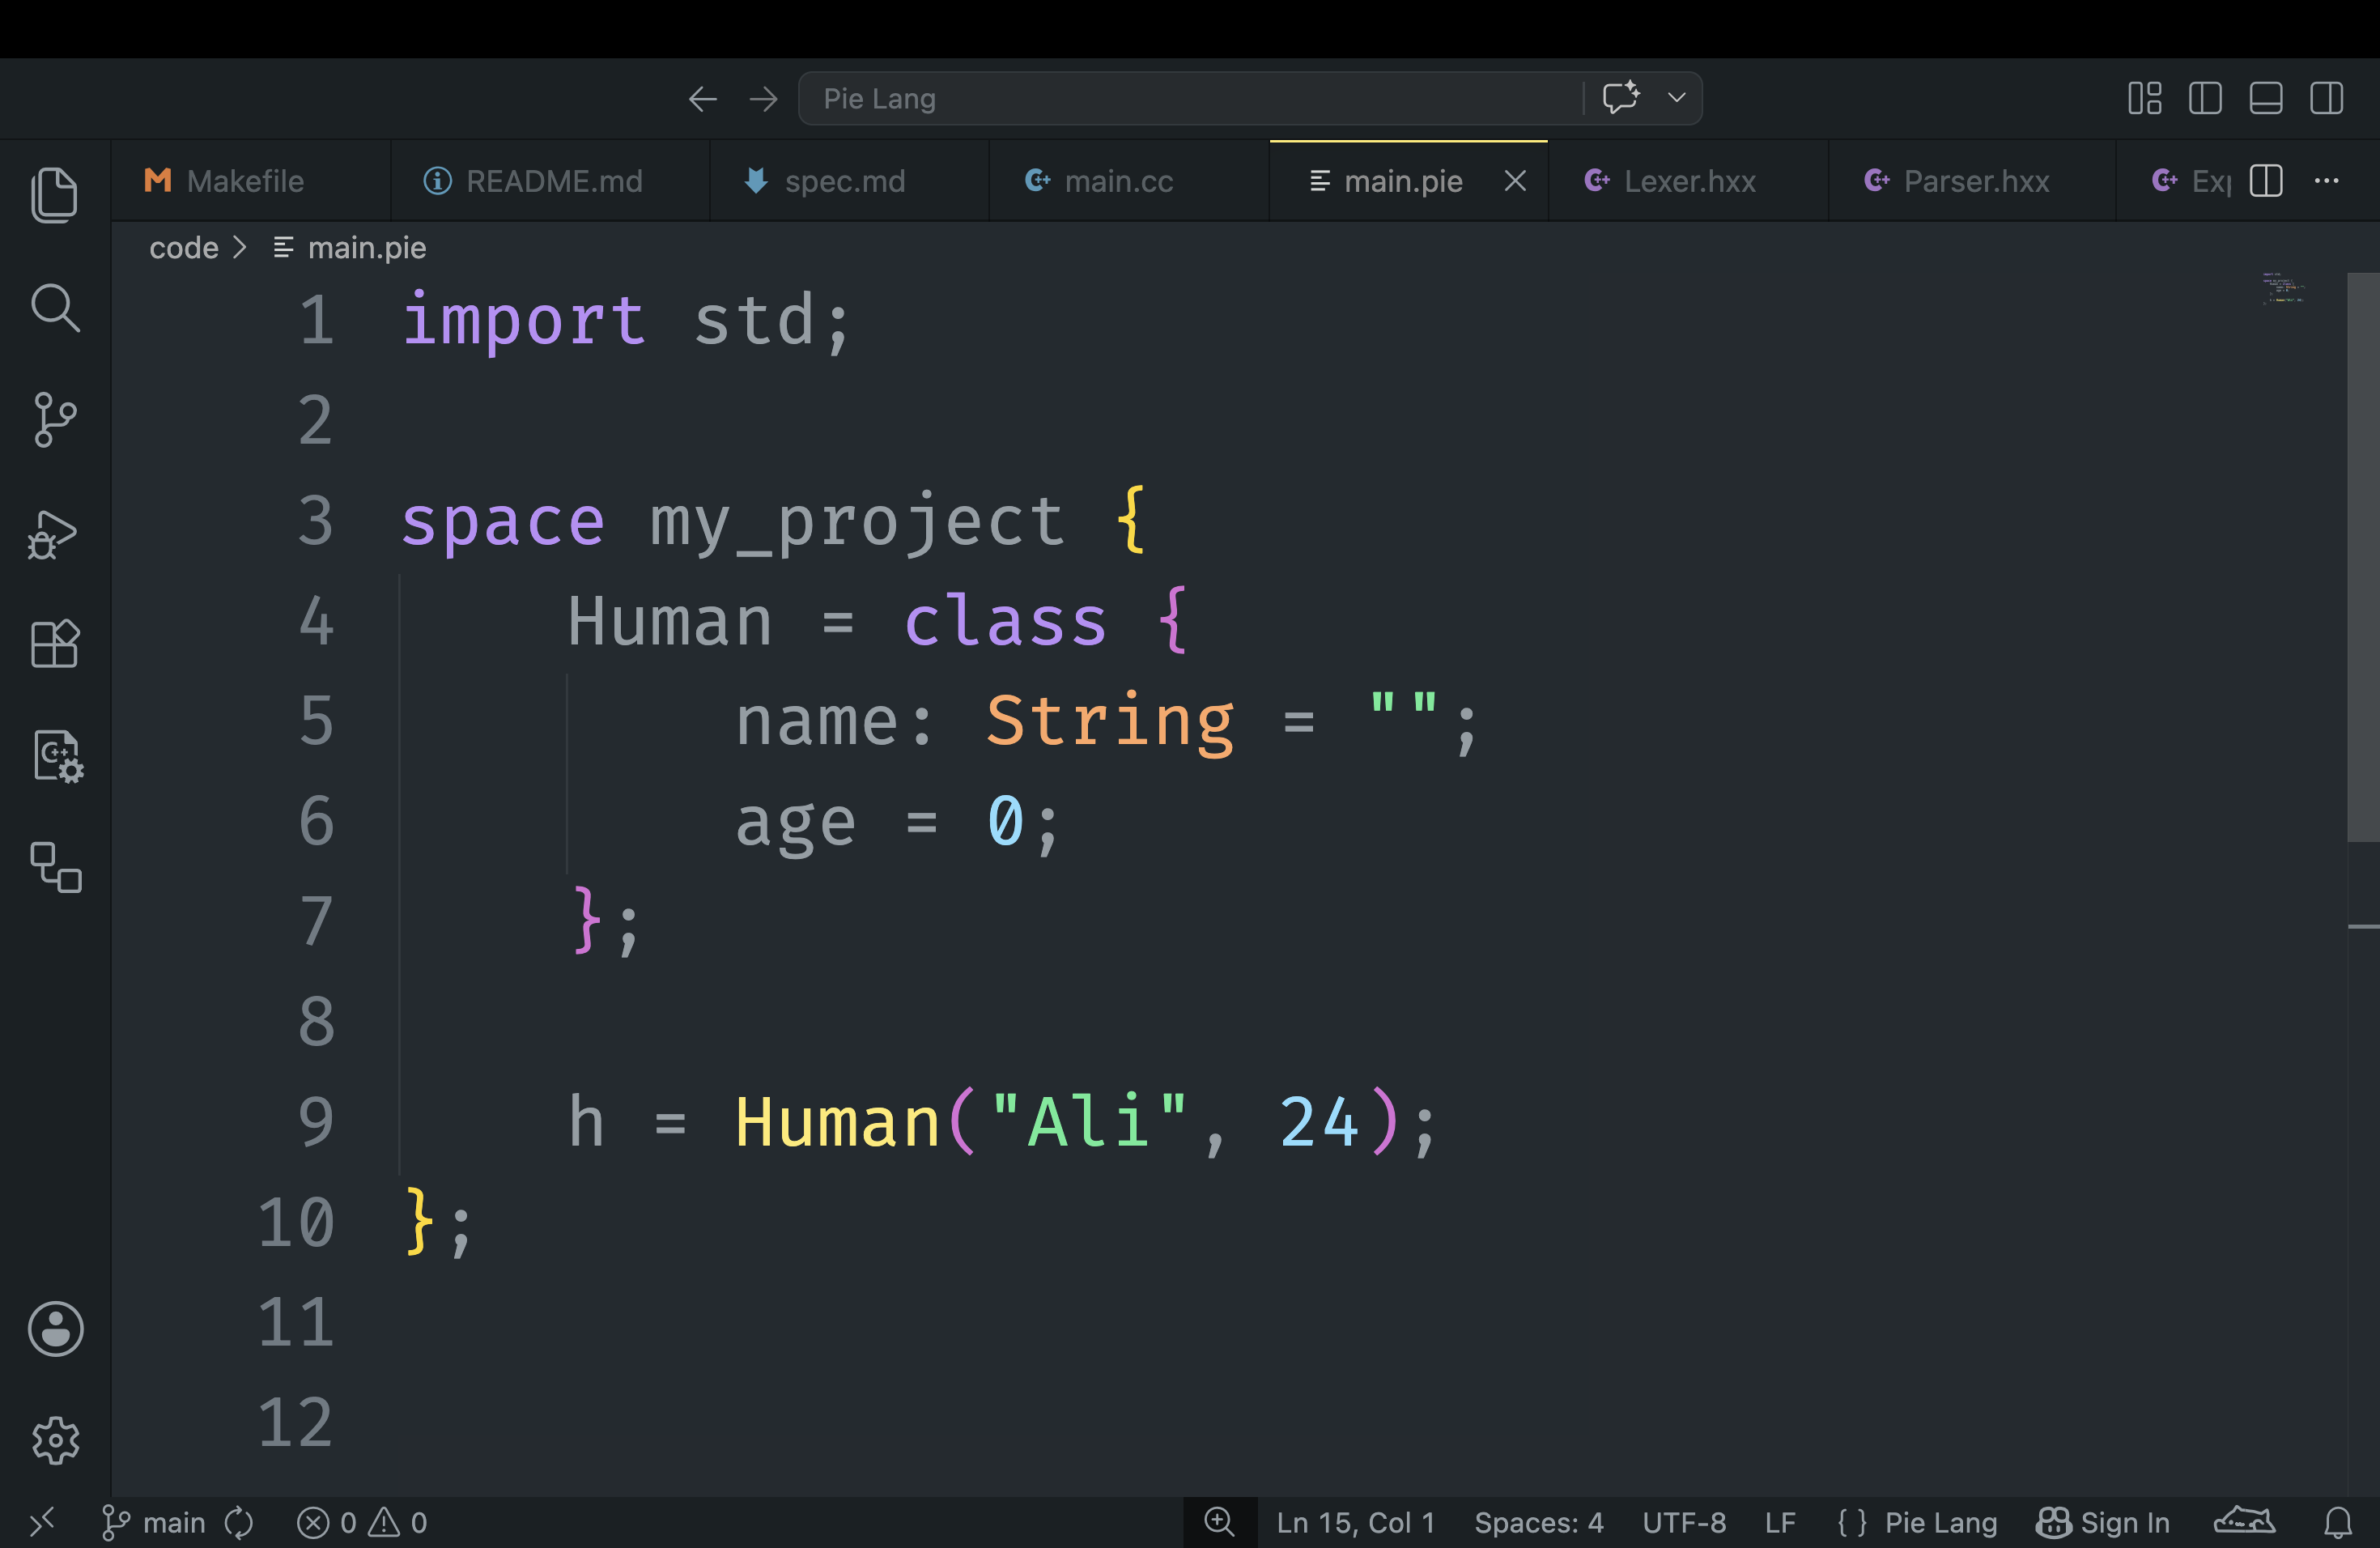Open the Search view in activity bar
2380x1548 pixels.
click(x=55, y=308)
